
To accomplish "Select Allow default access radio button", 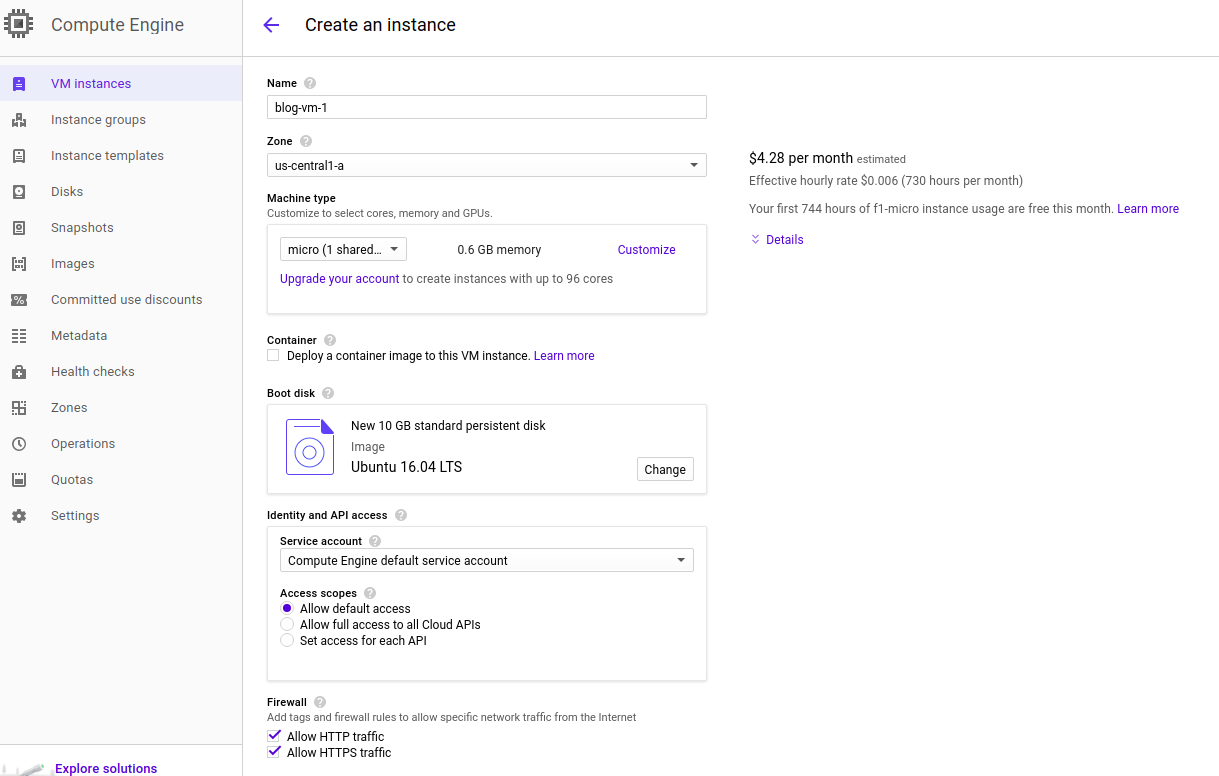I will (287, 608).
